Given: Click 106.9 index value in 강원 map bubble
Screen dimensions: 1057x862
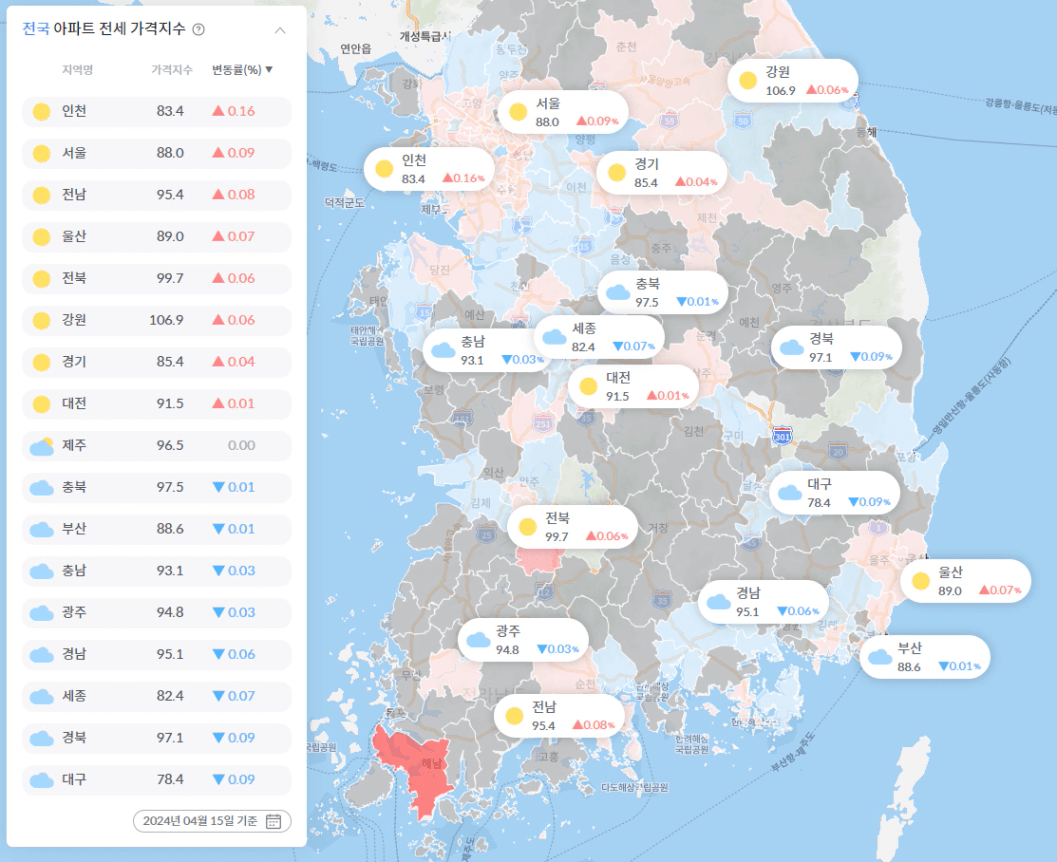Looking at the screenshot, I should pyautogui.click(x=780, y=90).
